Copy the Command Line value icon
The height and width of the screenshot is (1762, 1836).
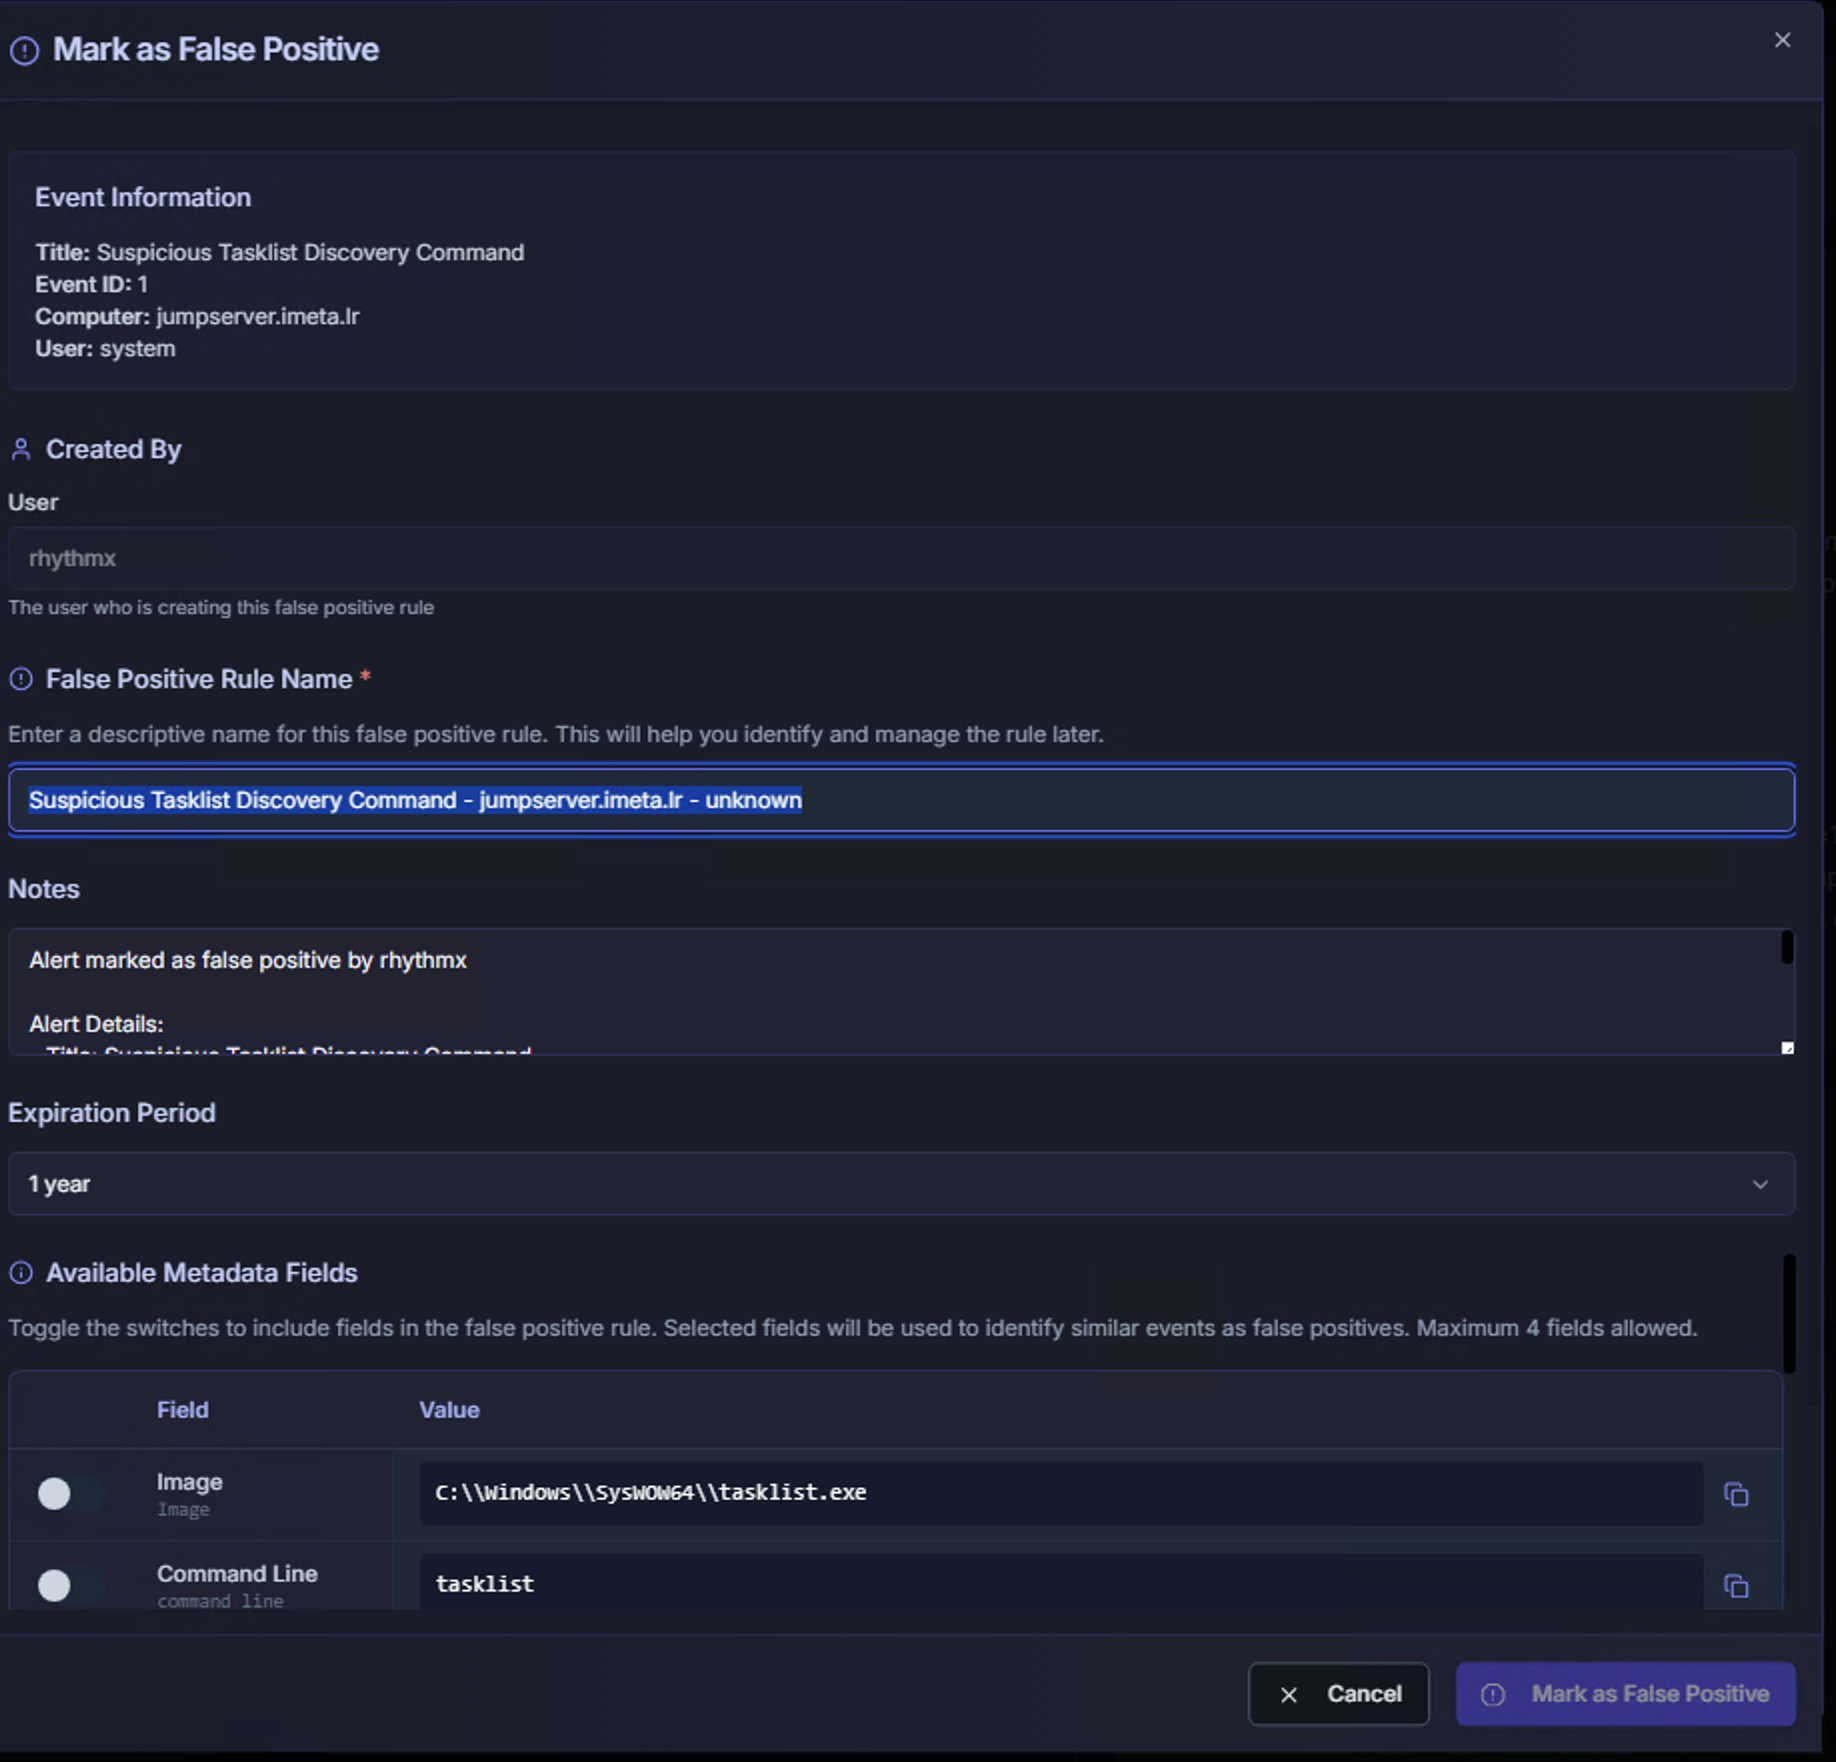[1736, 1586]
